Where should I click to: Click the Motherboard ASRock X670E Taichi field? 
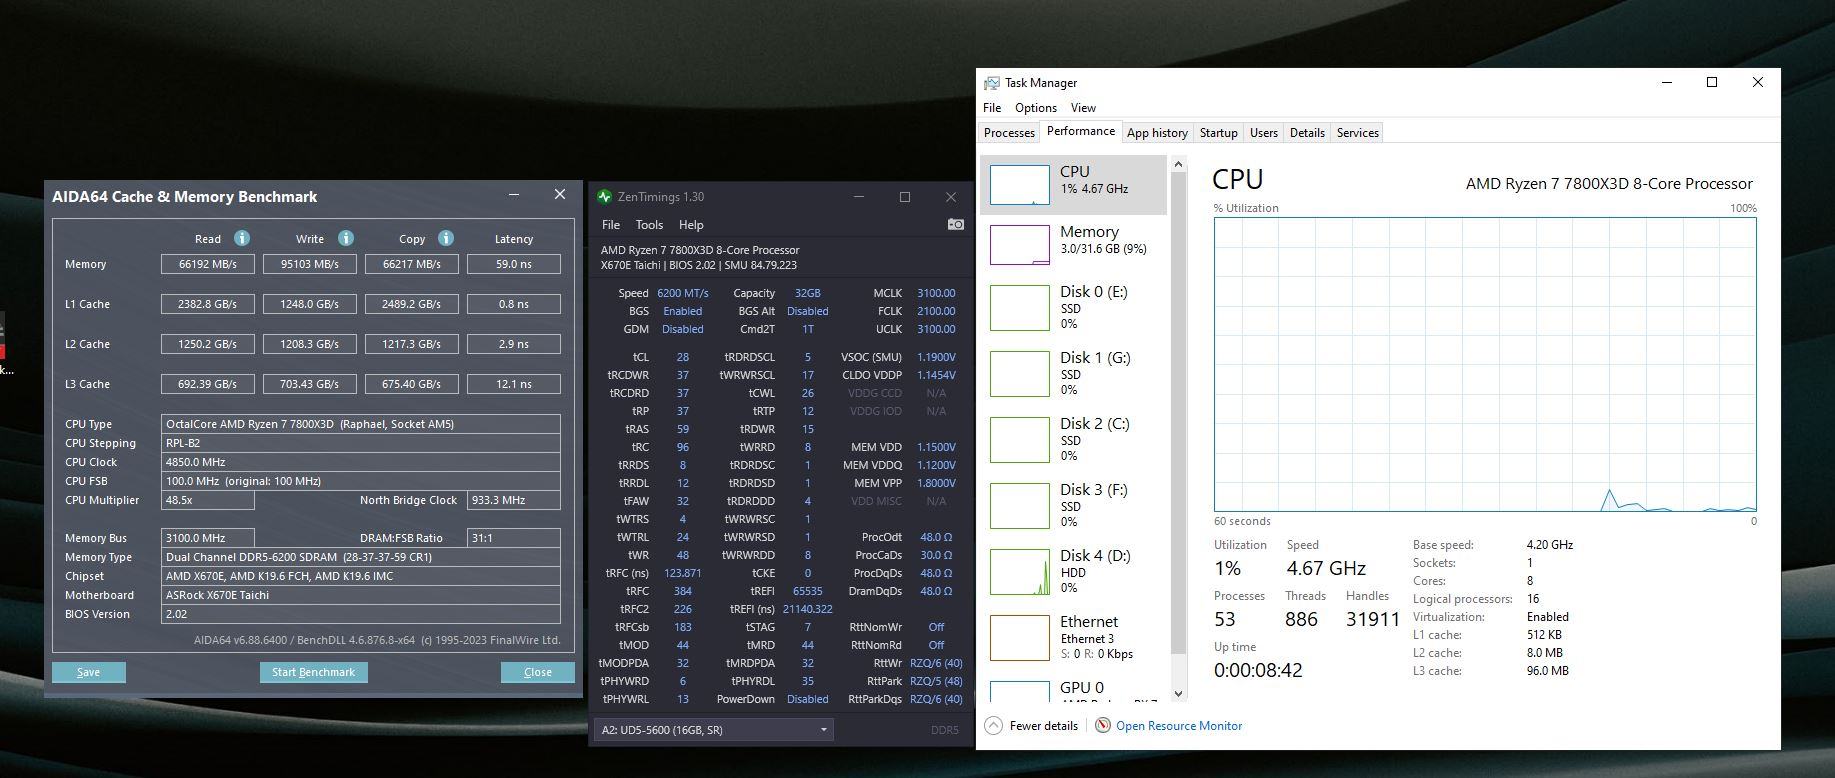[x=361, y=595]
